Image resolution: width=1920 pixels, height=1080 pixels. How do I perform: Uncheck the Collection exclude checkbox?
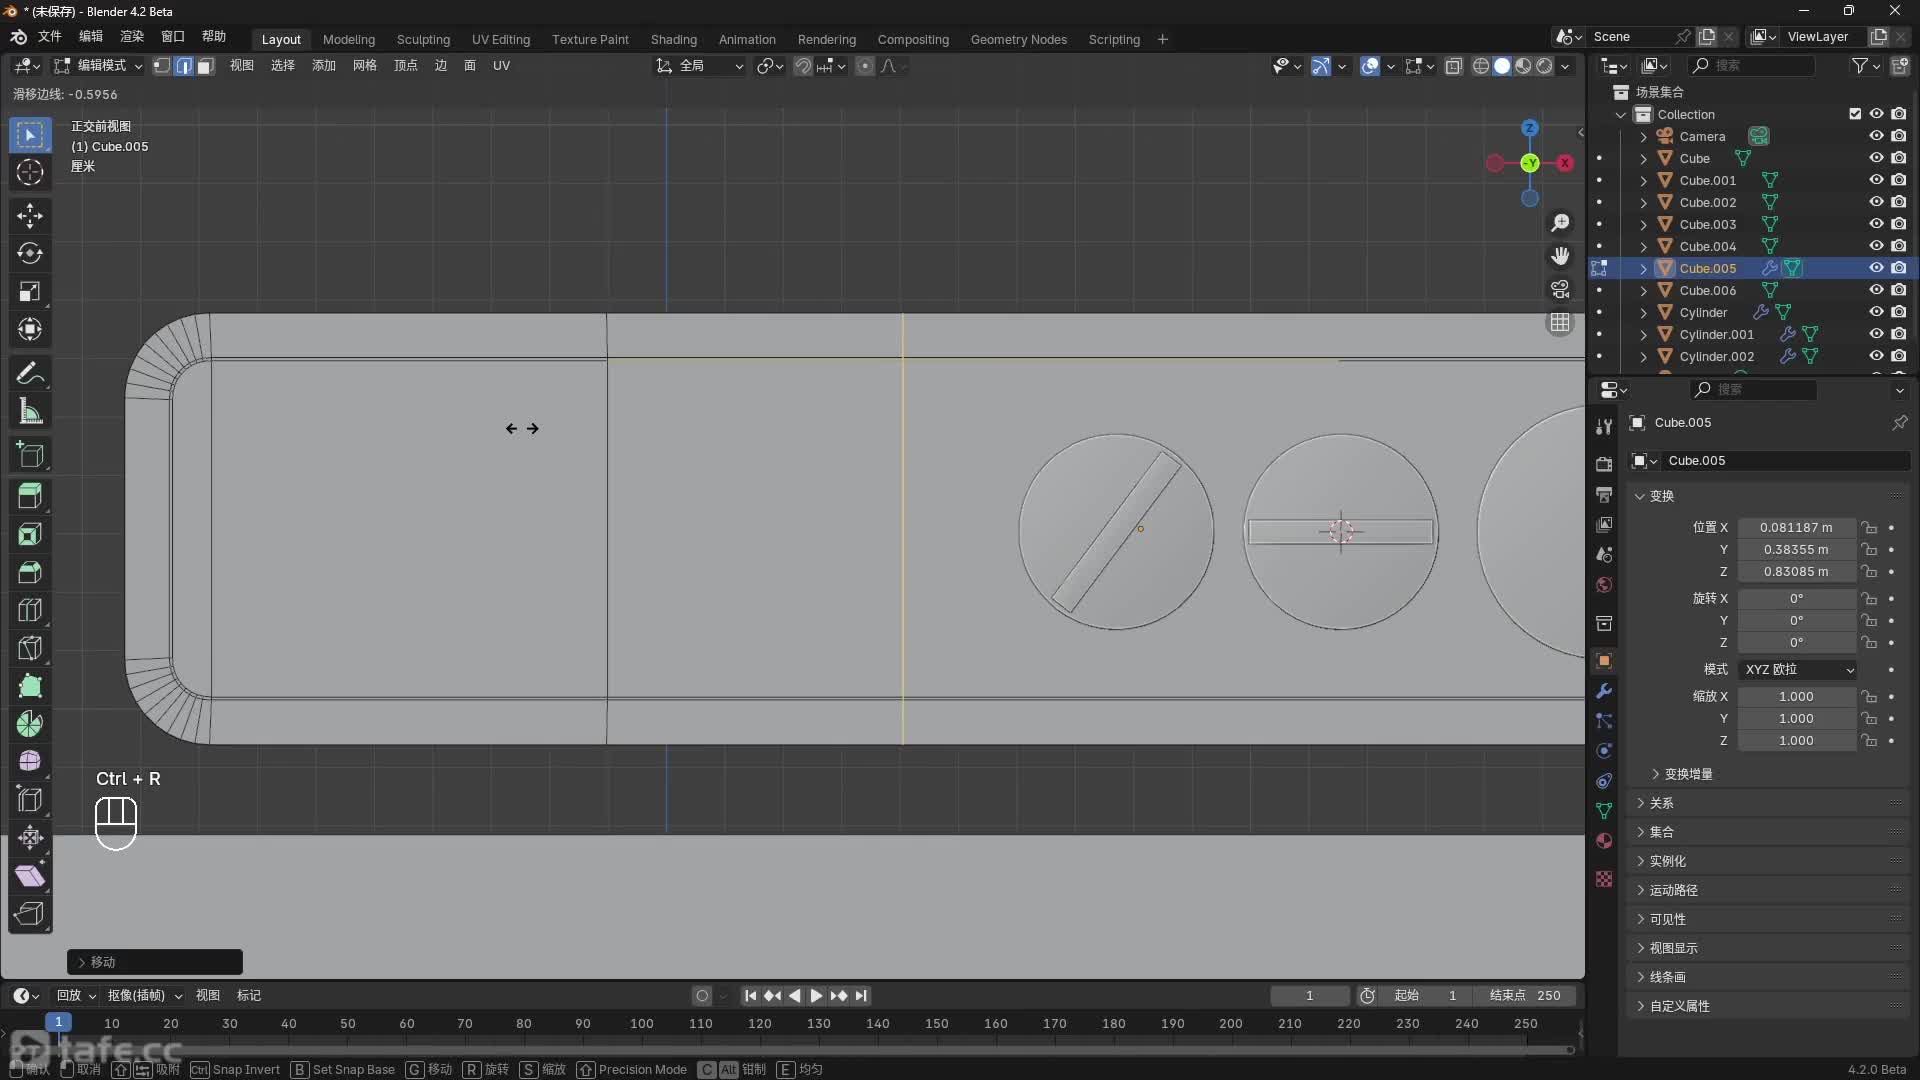click(1855, 114)
